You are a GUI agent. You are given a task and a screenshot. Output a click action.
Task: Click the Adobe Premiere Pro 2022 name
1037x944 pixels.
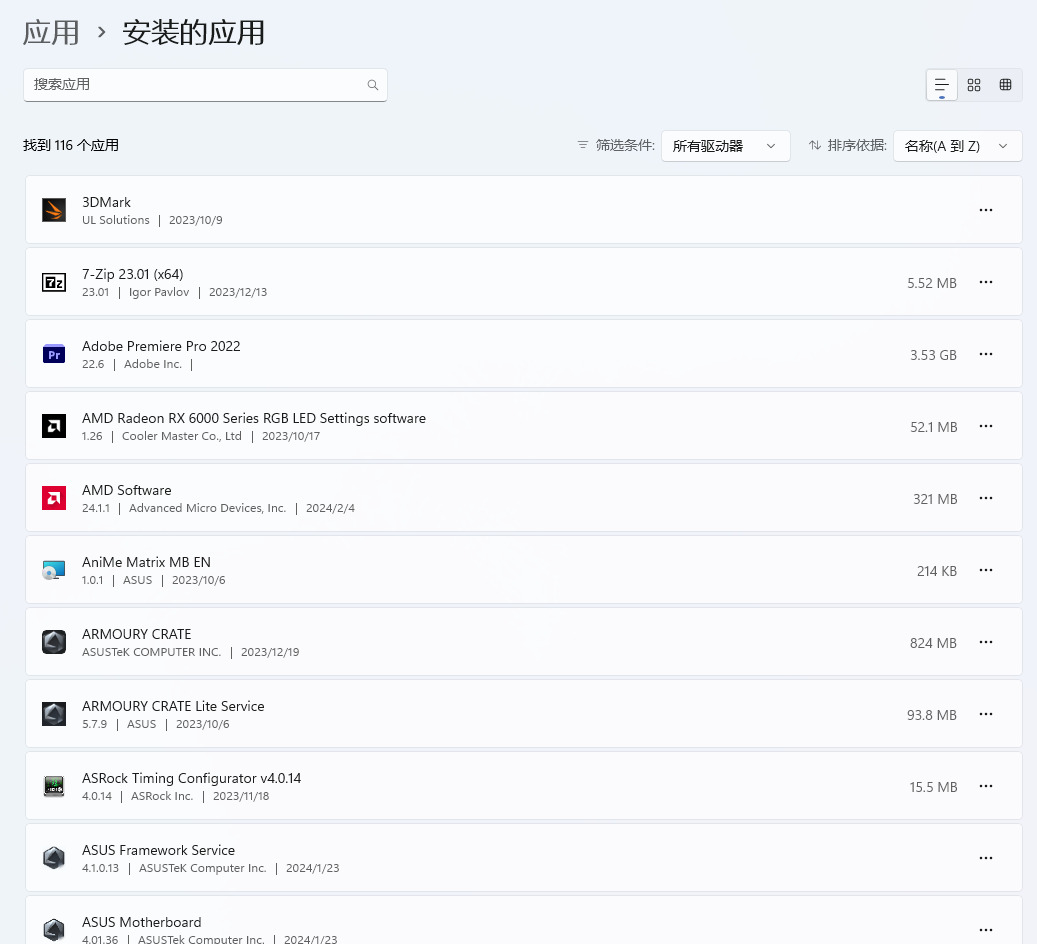[x=161, y=346]
